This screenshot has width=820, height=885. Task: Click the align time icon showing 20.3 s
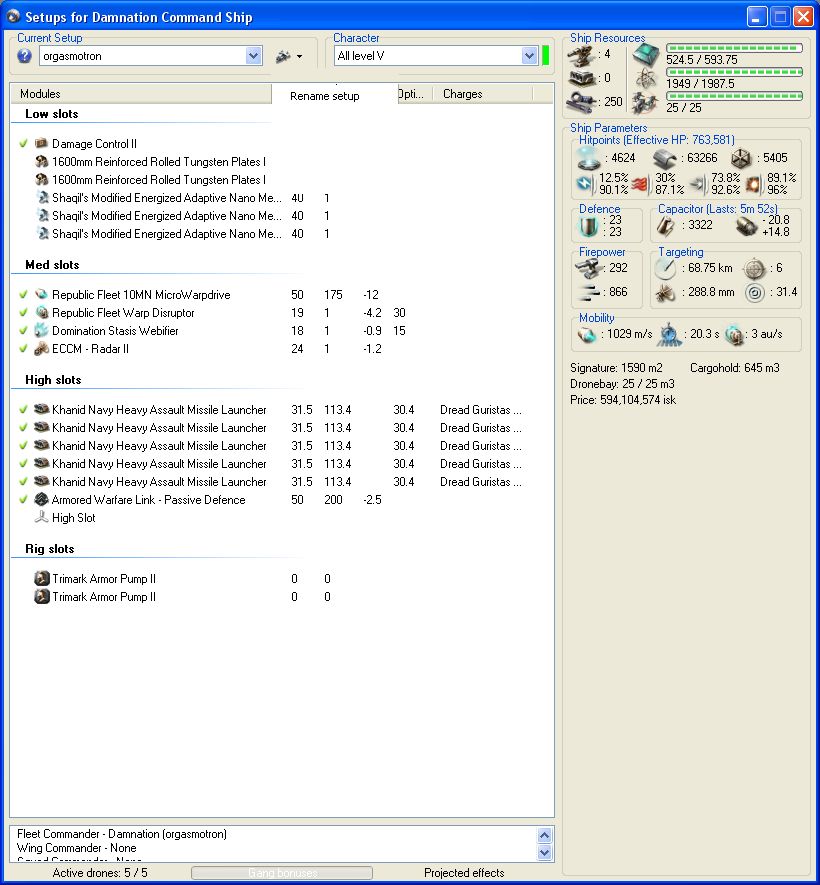click(669, 334)
